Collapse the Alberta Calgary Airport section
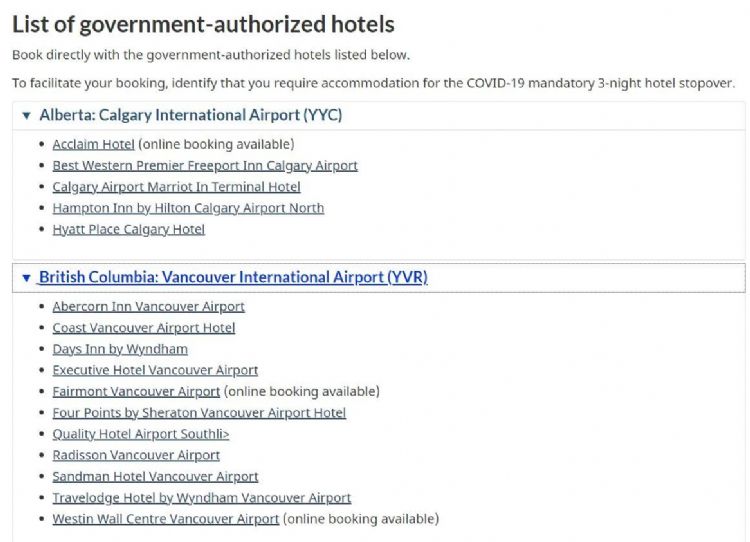The height and width of the screenshot is (542, 750). [x=26, y=115]
